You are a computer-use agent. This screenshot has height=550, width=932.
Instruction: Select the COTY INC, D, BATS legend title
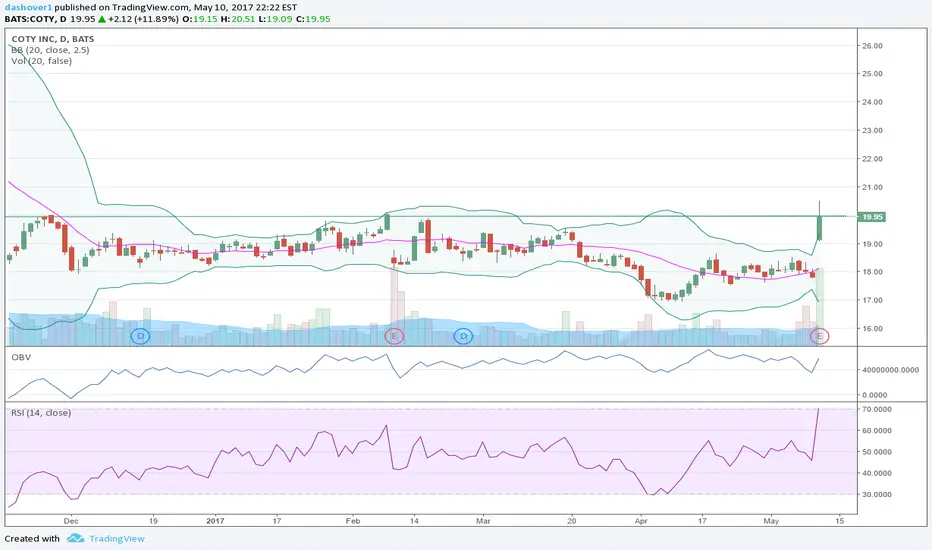click(52, 39)
